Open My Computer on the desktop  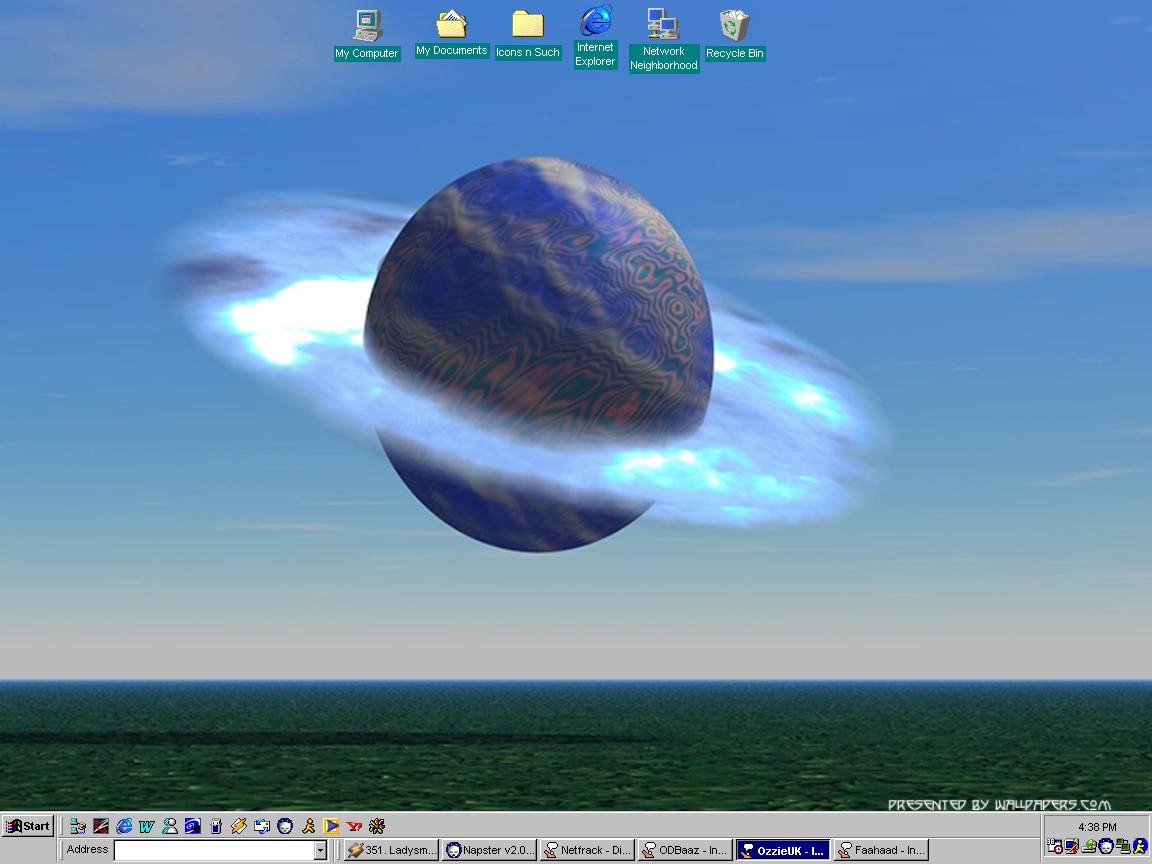coord(367,25)
